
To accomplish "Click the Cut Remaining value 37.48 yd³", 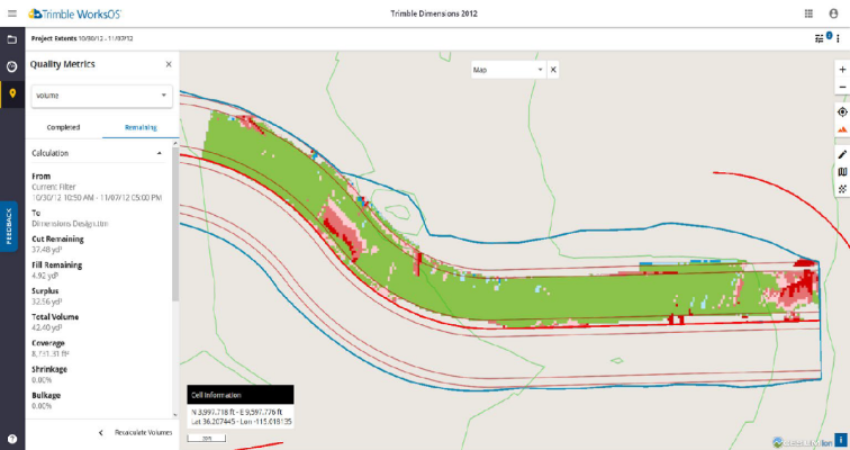I will 47,249.
